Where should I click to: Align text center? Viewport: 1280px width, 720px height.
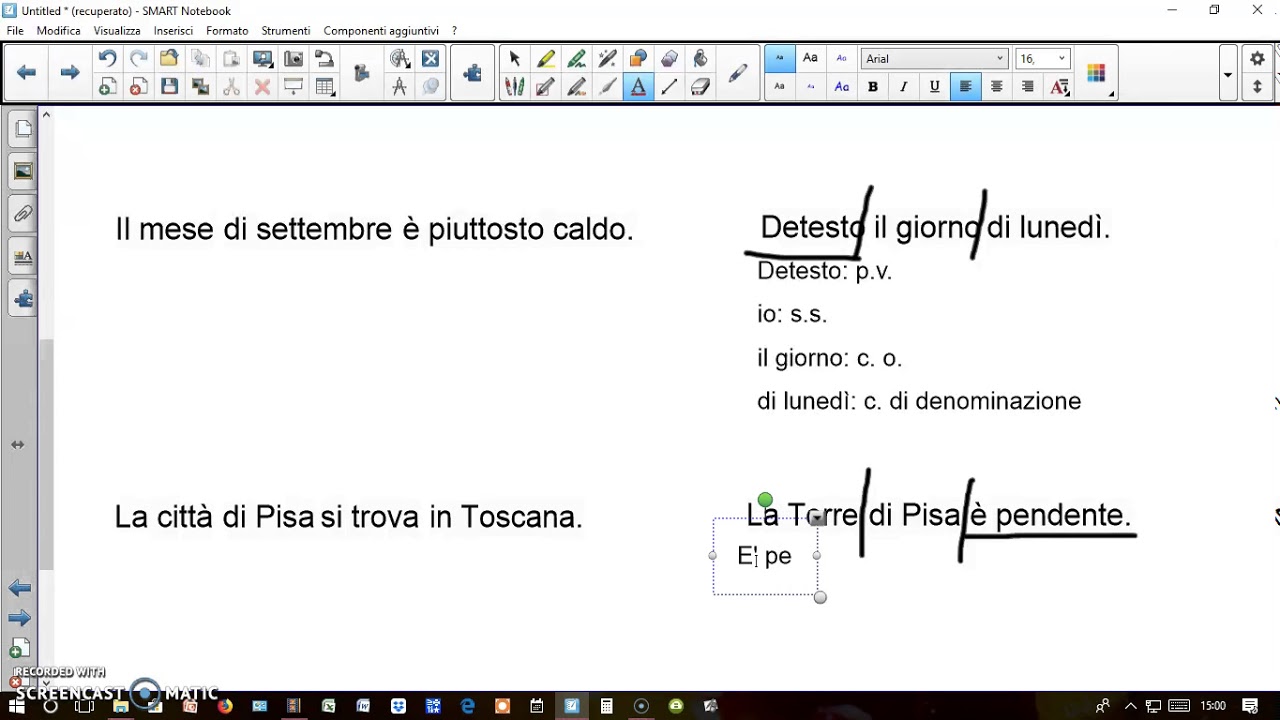996,87
